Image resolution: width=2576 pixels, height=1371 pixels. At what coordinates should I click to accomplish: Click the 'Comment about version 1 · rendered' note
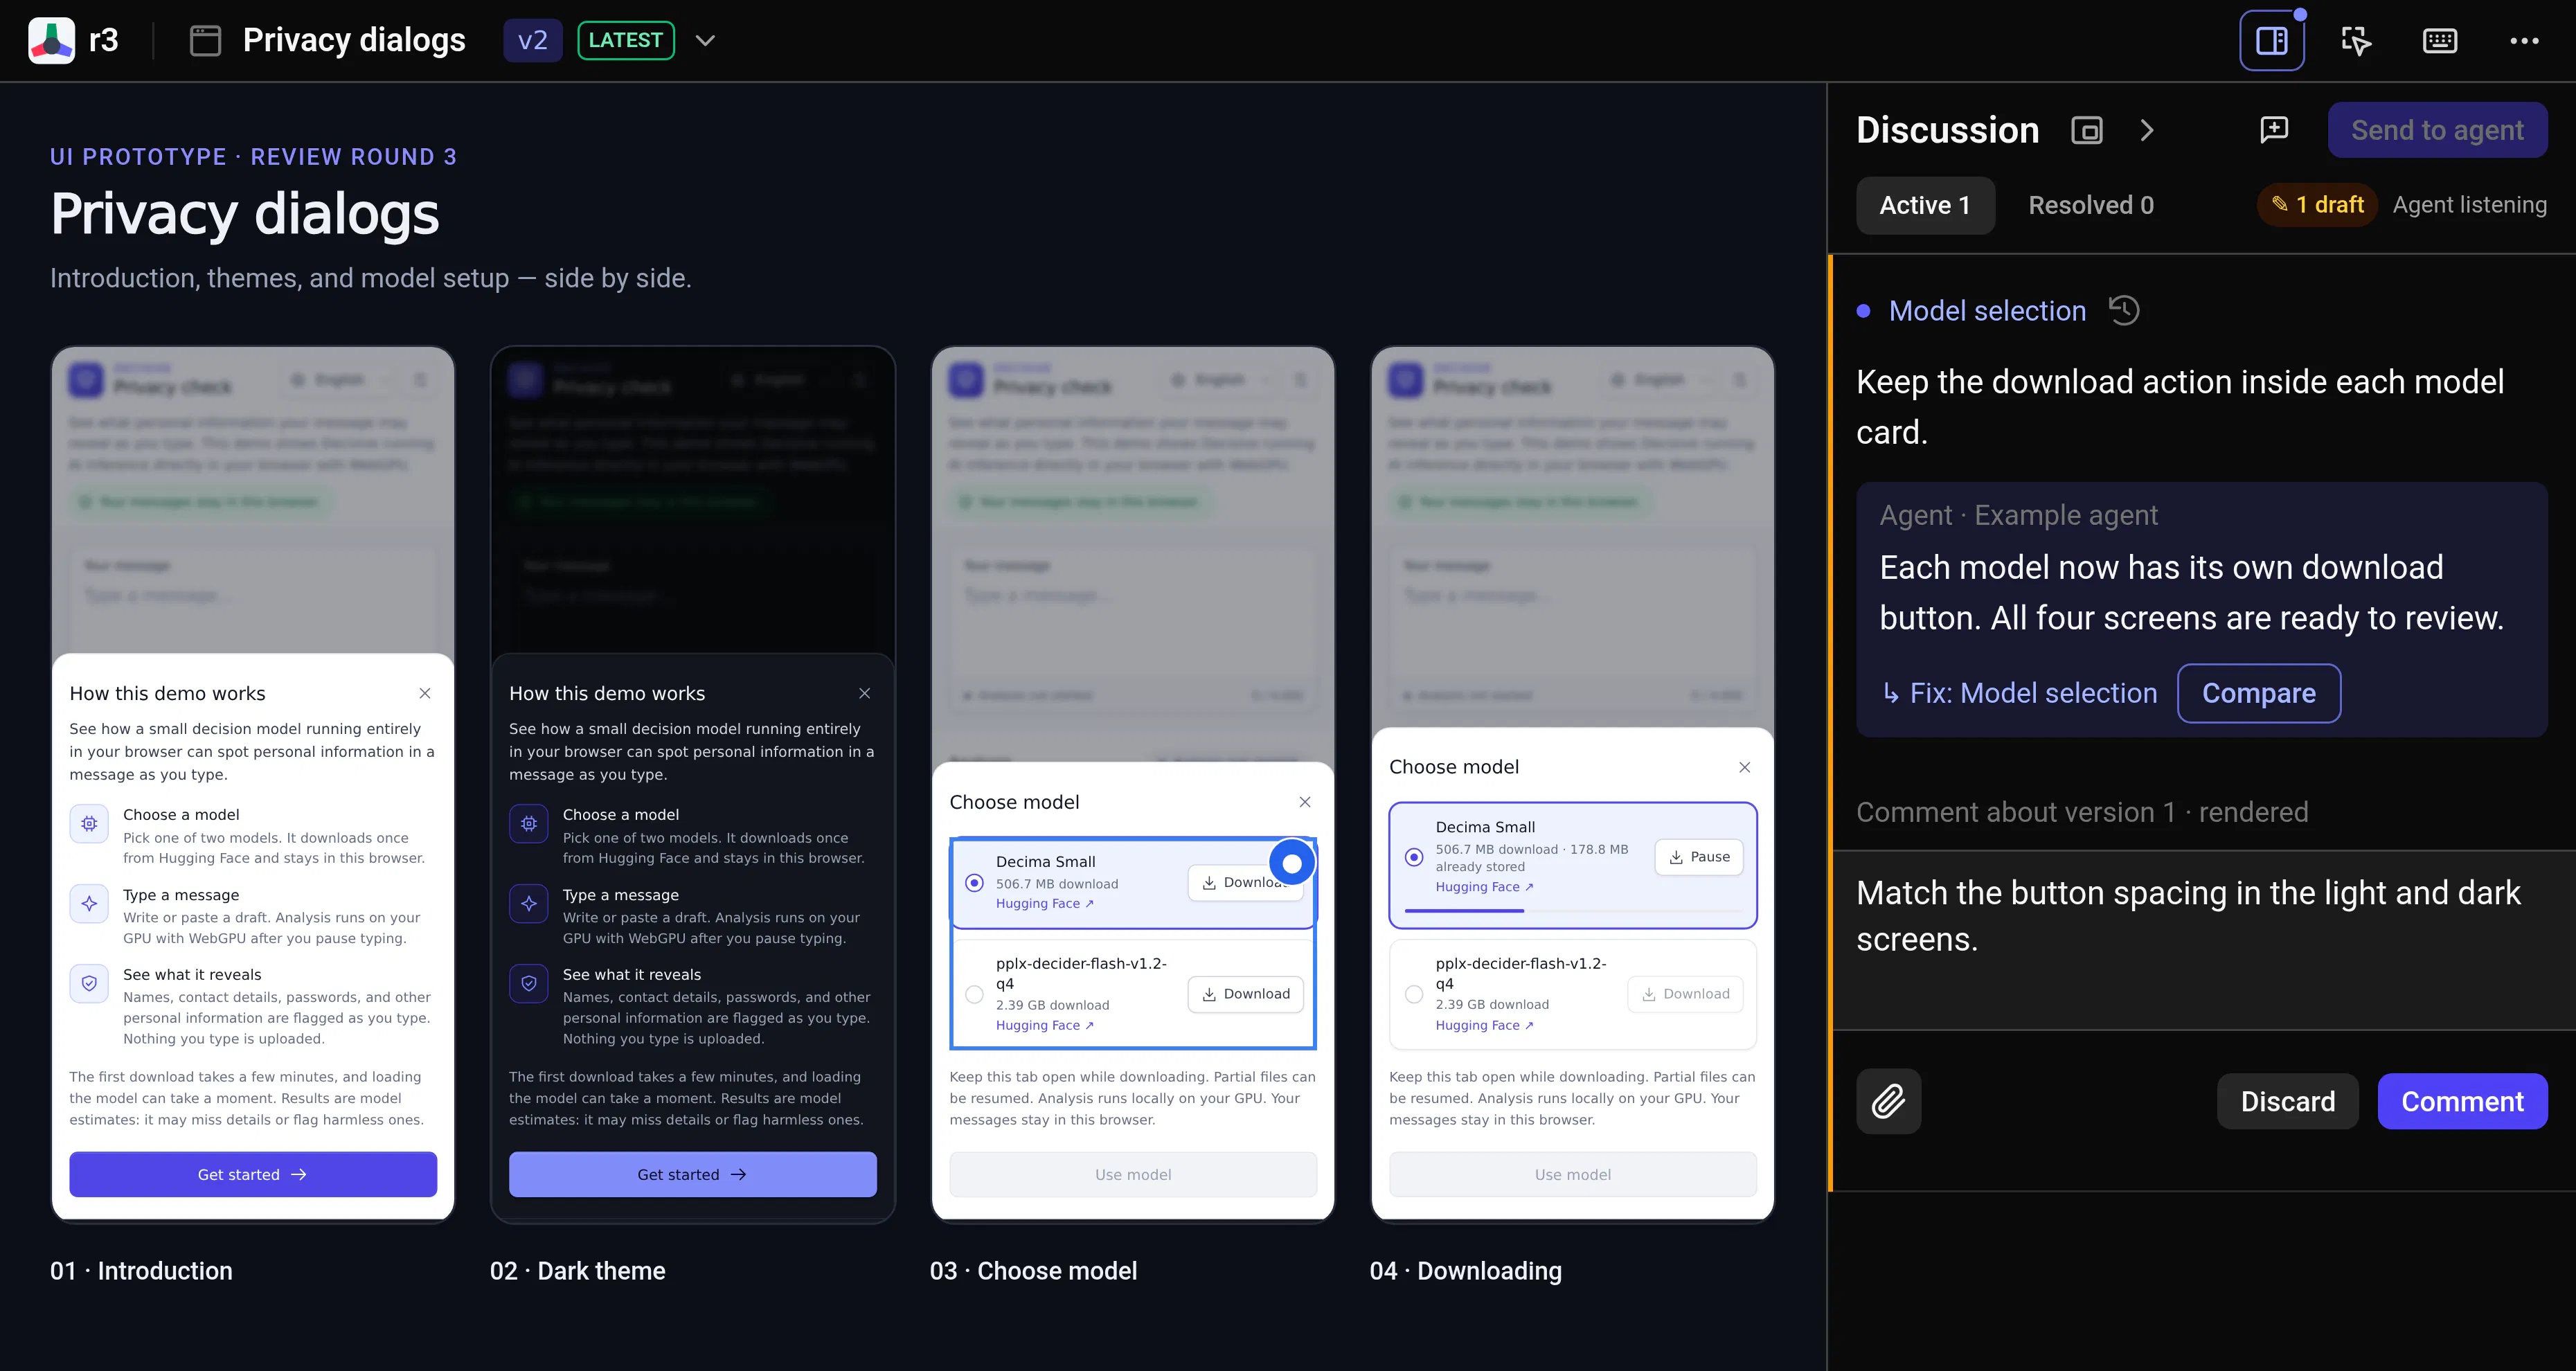pos(2082,812)
